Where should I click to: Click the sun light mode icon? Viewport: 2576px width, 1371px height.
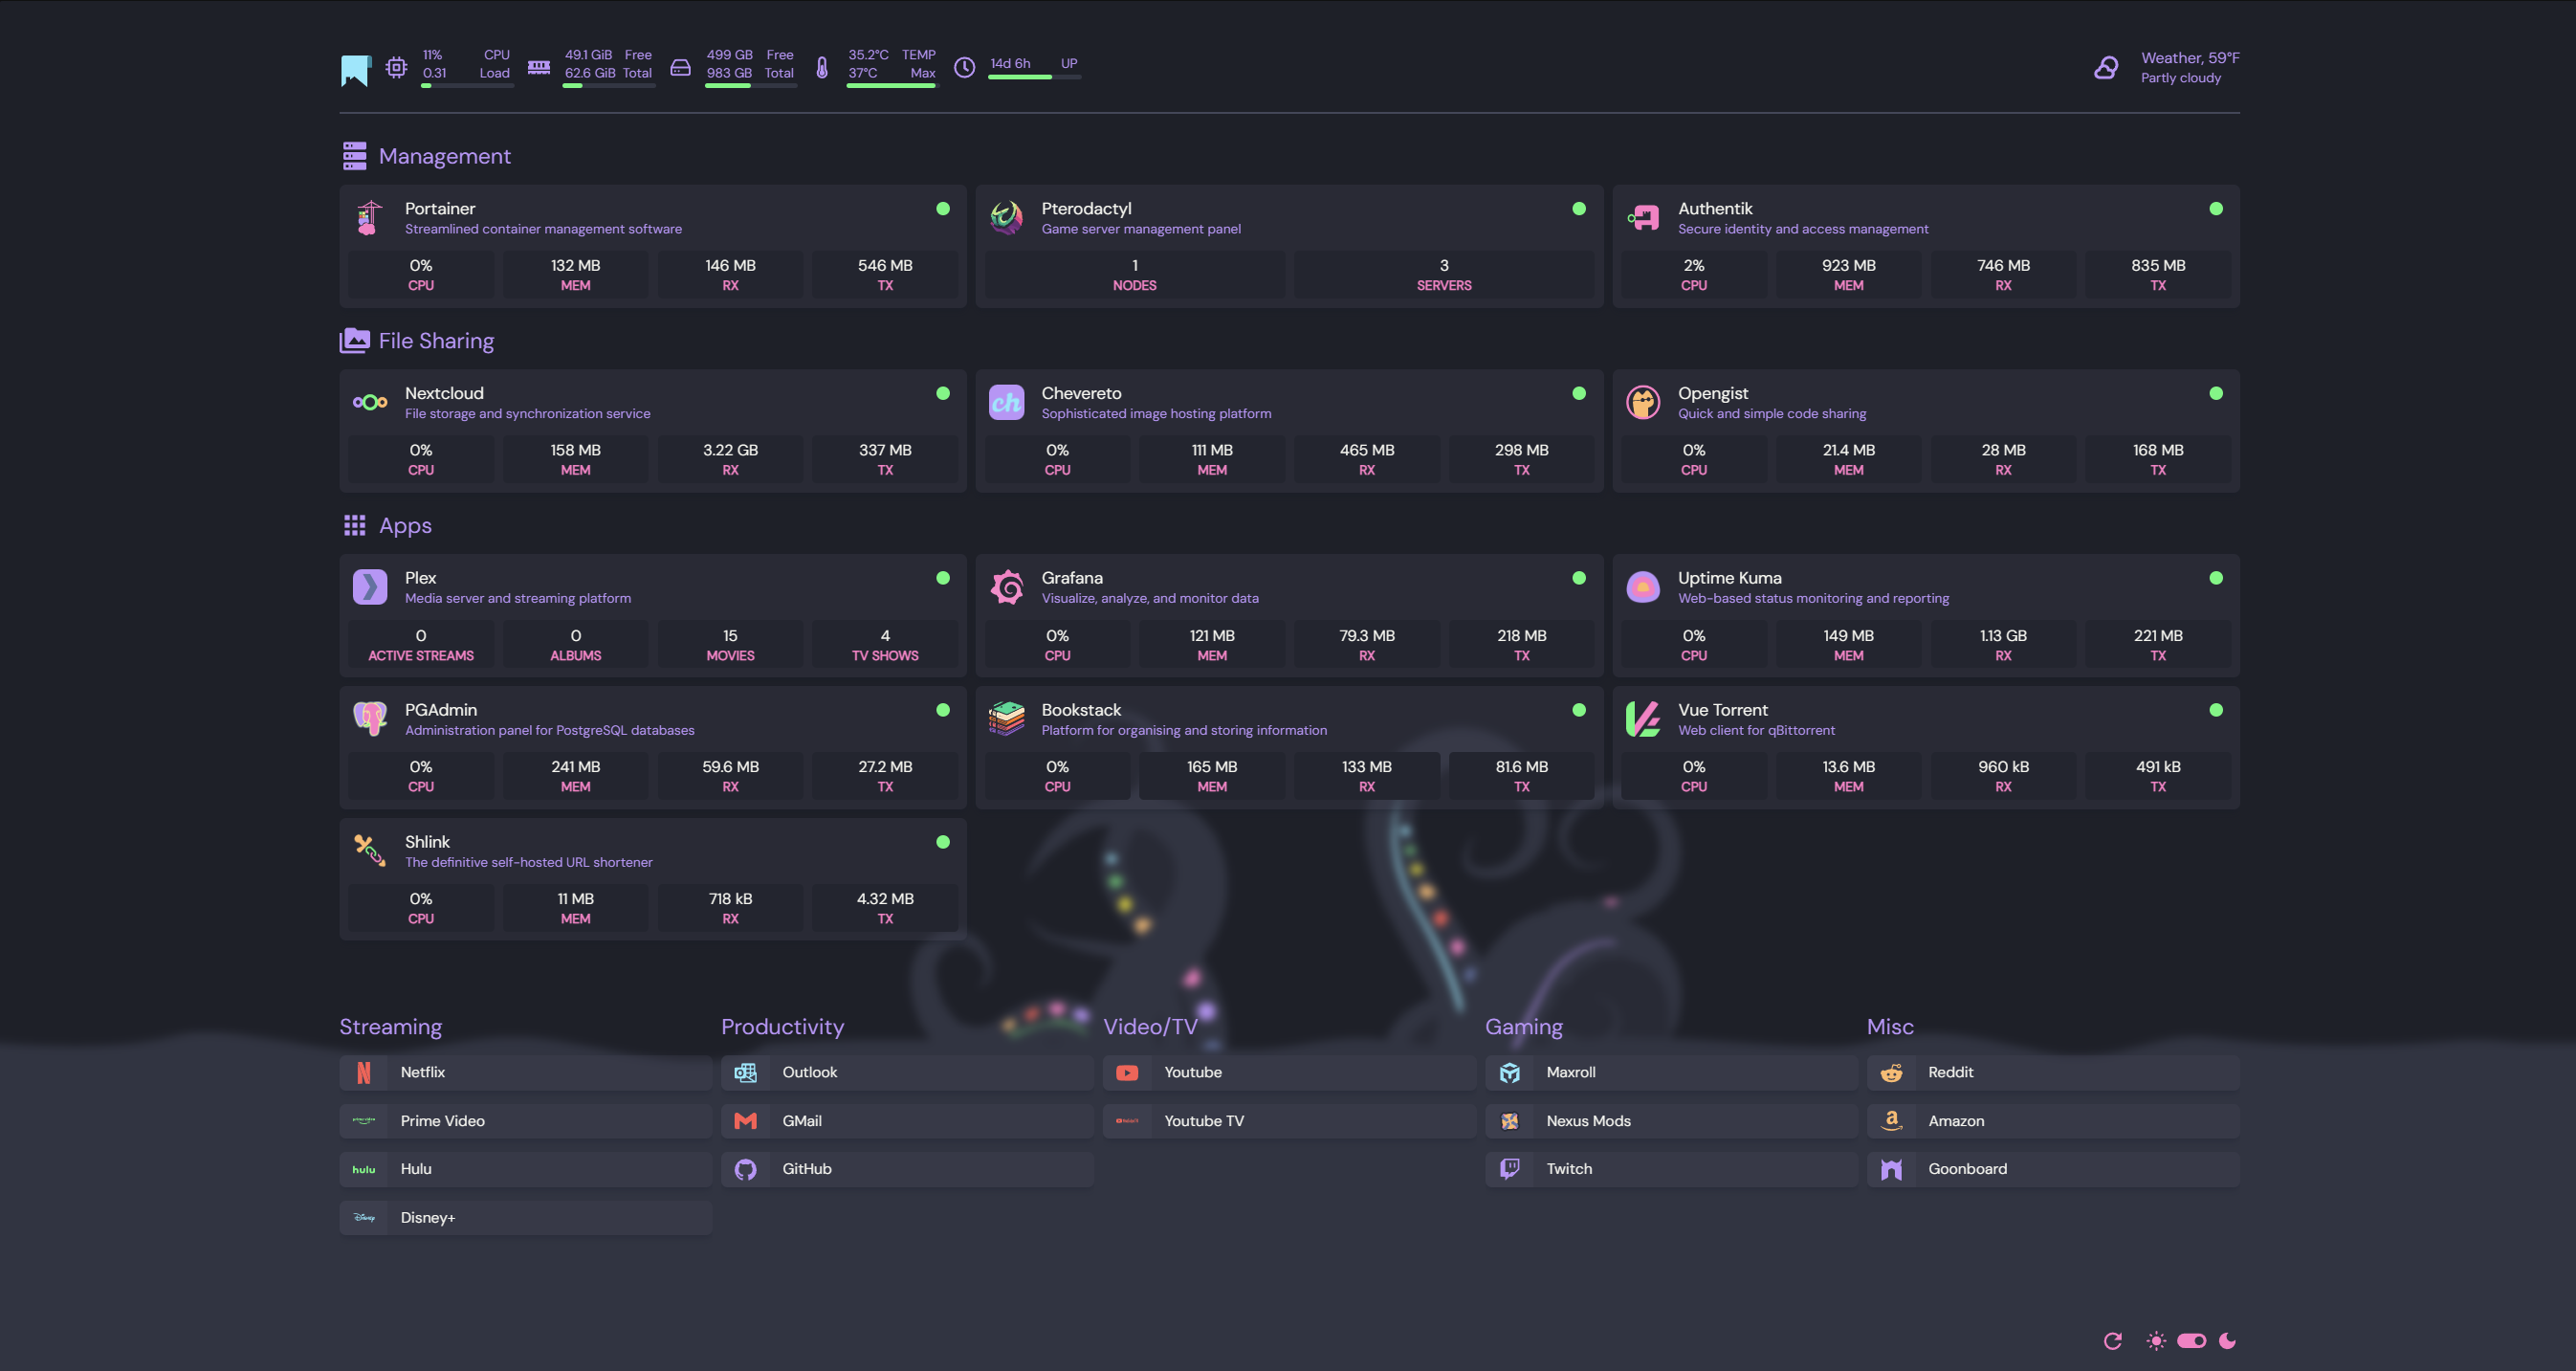2156,1341
